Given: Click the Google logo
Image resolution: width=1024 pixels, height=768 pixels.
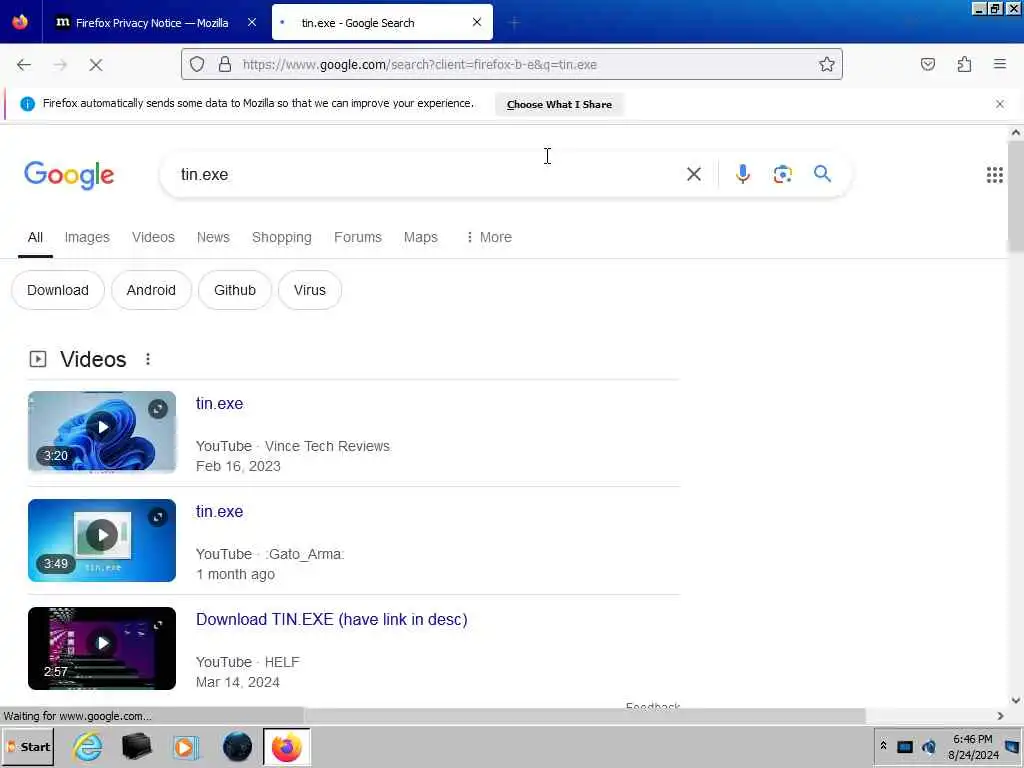Looking at the screenshot, I should point(69,175).
